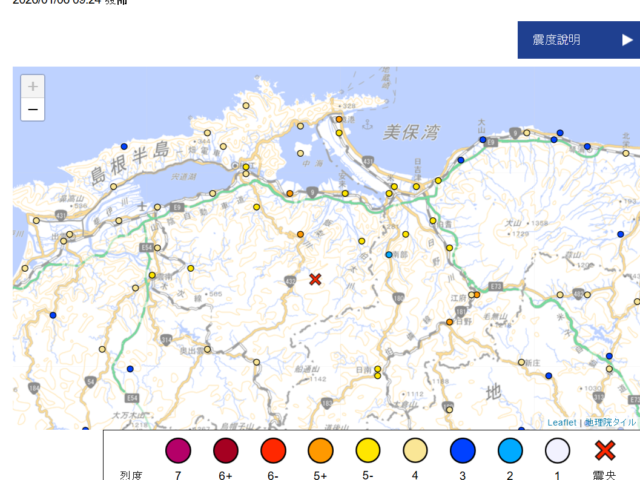Pick the red-orange 6- legend circle
This screenshot has height=480, width=640.
[x=273, y=451]
